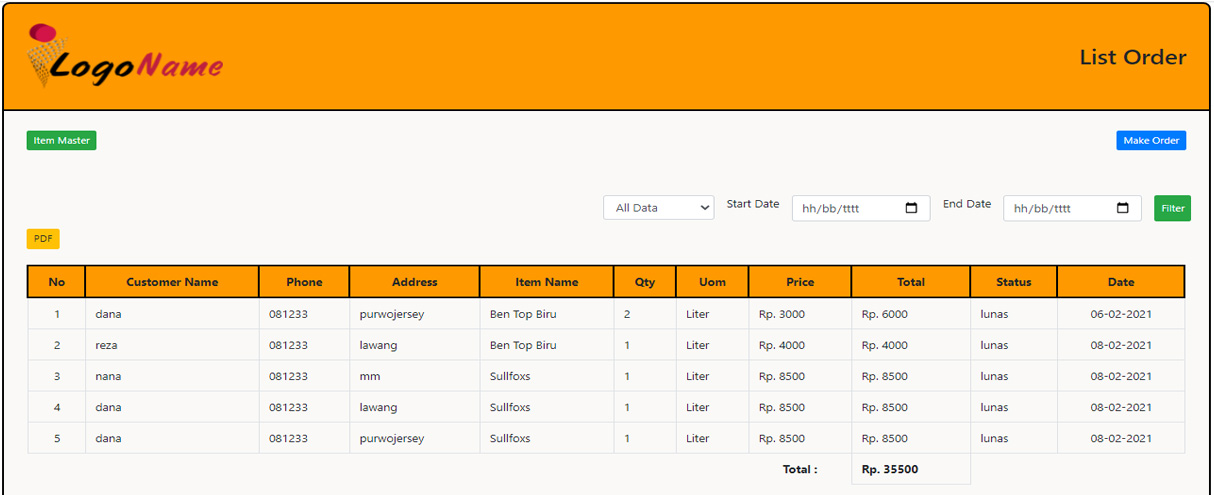
Task: Click the Address column header
Action: (x=415, y=282)
